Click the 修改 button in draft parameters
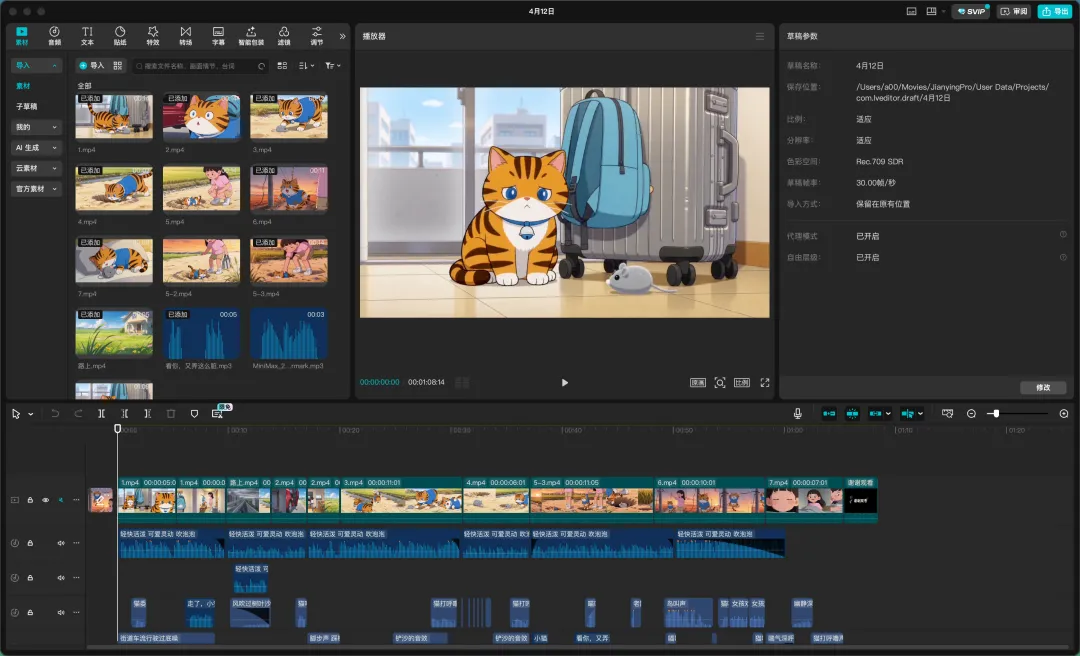Viewport: 1080px width, 656px height. pyautogui.click(x=1043, y=387)
